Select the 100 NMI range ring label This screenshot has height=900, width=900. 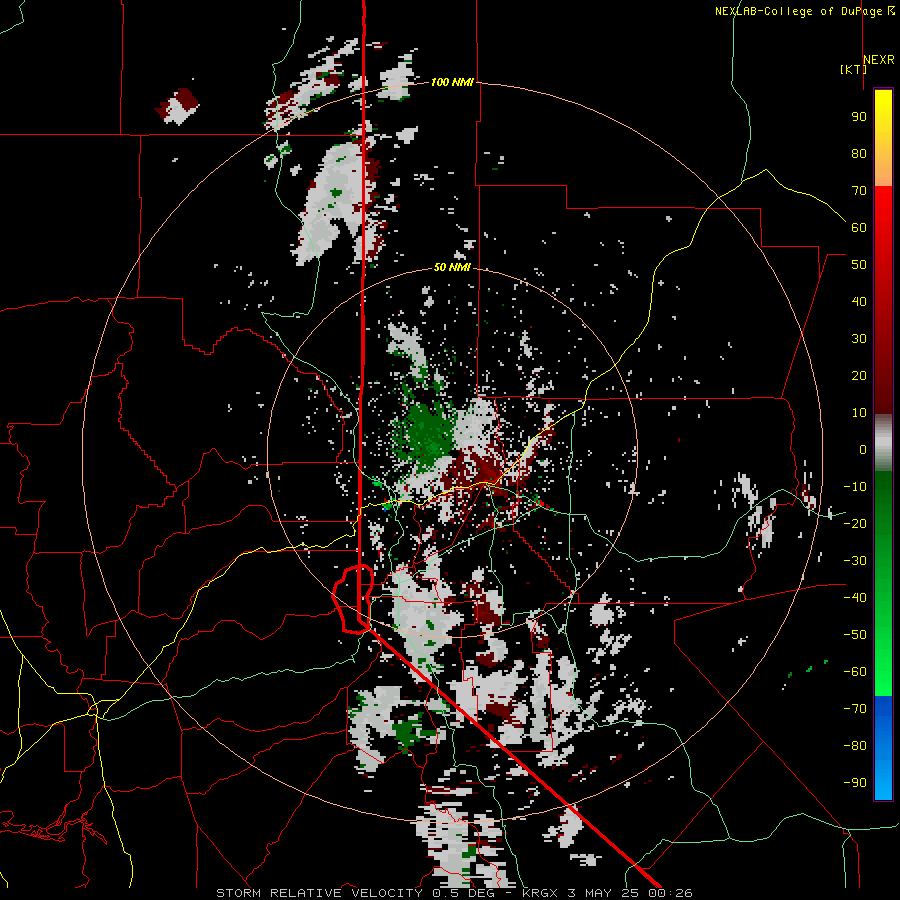452,82
